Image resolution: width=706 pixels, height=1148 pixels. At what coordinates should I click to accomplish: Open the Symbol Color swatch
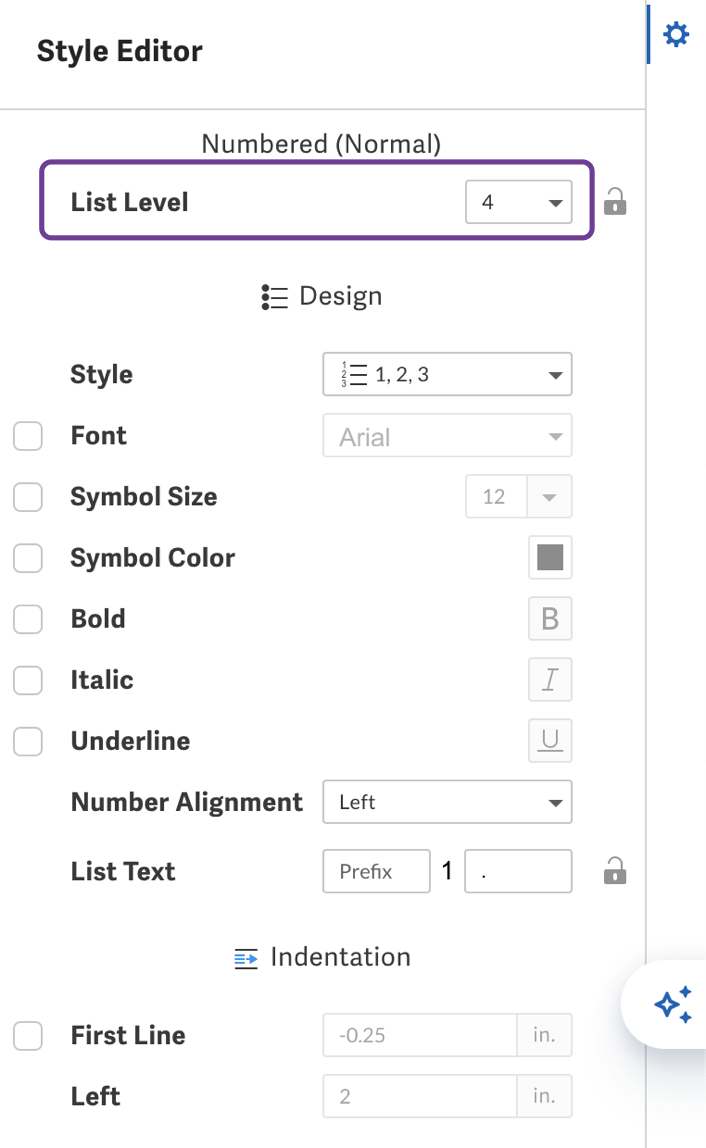pos(550,558)
